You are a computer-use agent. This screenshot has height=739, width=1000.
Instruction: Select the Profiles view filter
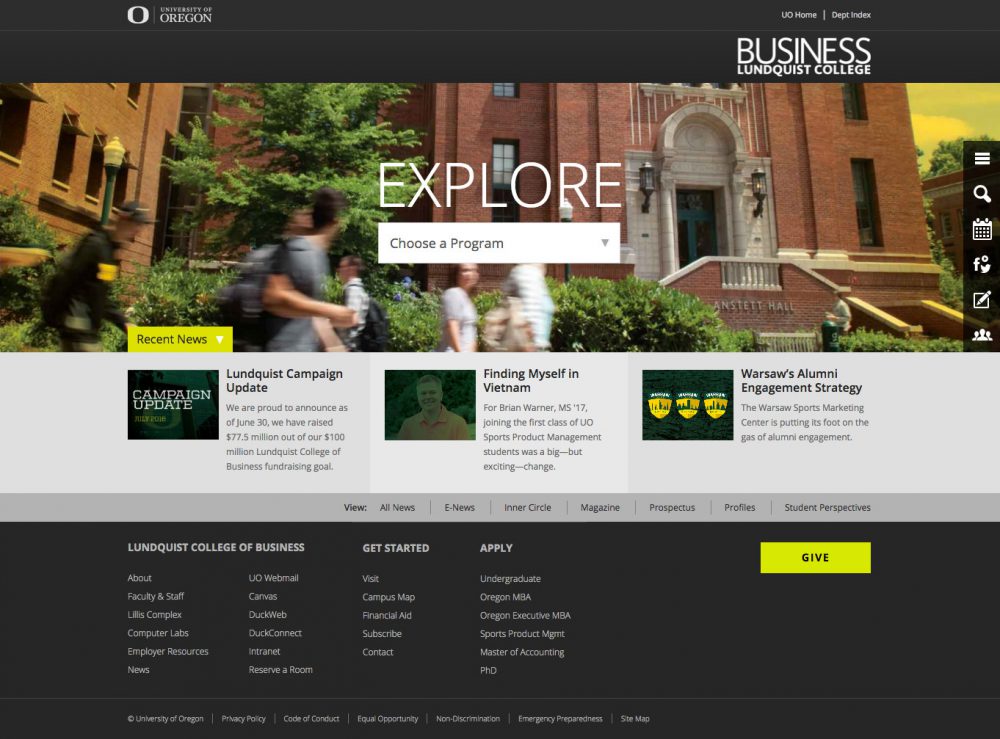(740, 507)
